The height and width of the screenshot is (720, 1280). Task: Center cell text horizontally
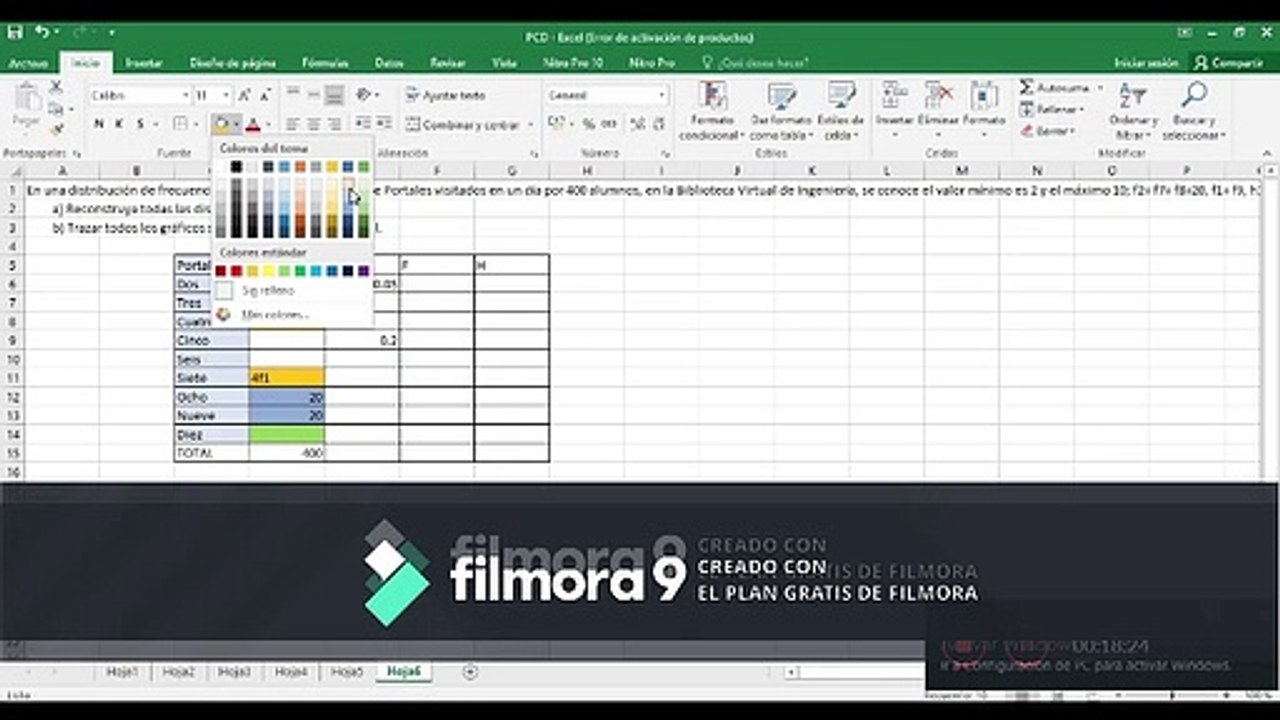313,125
